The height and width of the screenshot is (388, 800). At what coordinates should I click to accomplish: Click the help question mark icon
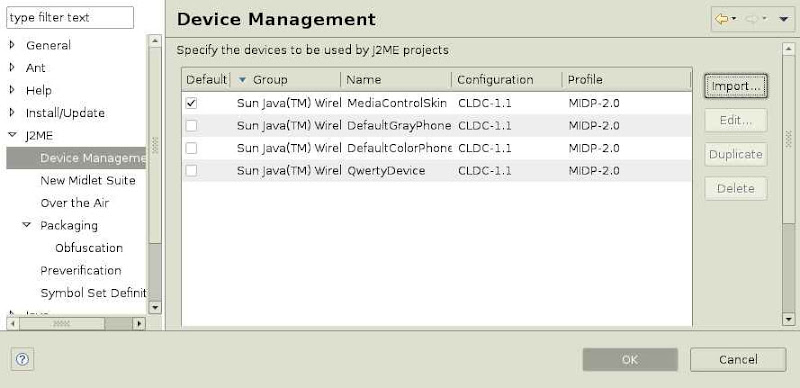coord(22,359)
